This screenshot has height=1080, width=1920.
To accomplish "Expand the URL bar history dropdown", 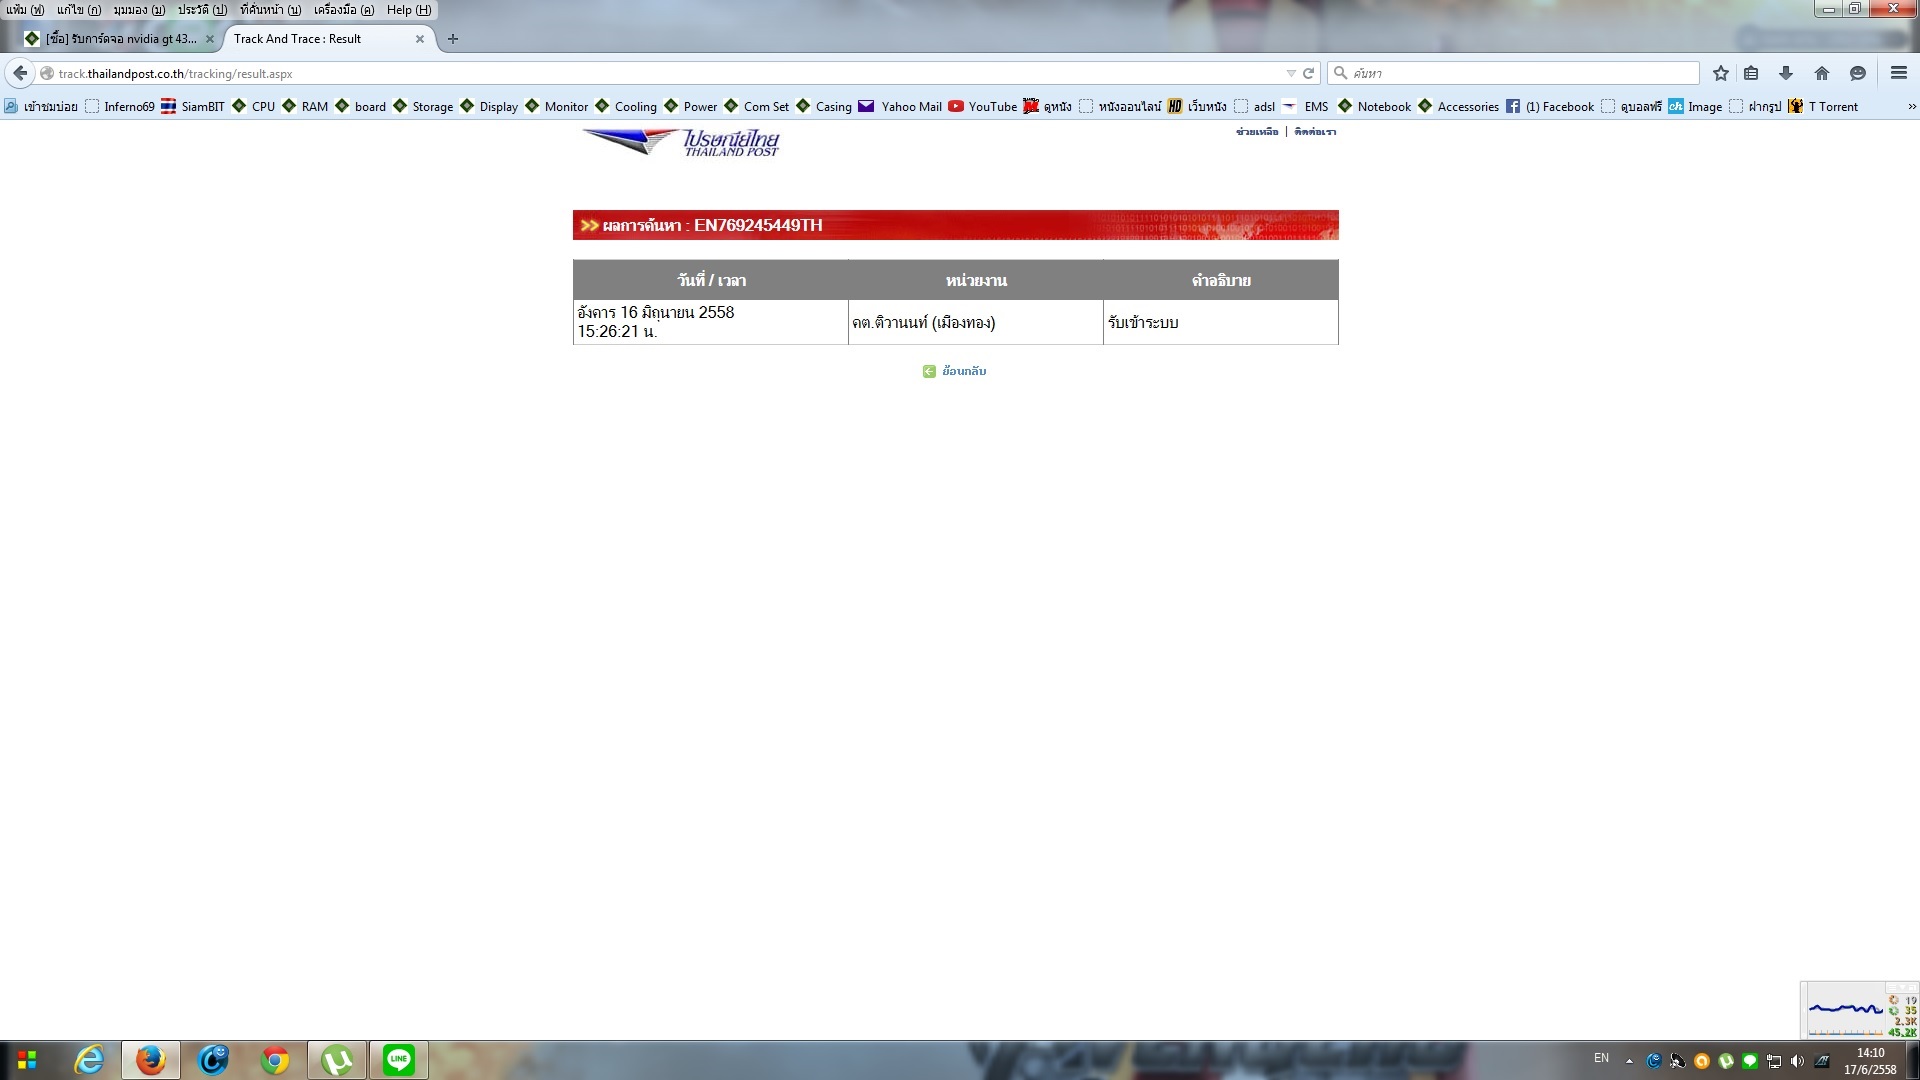I will 1290,73.
